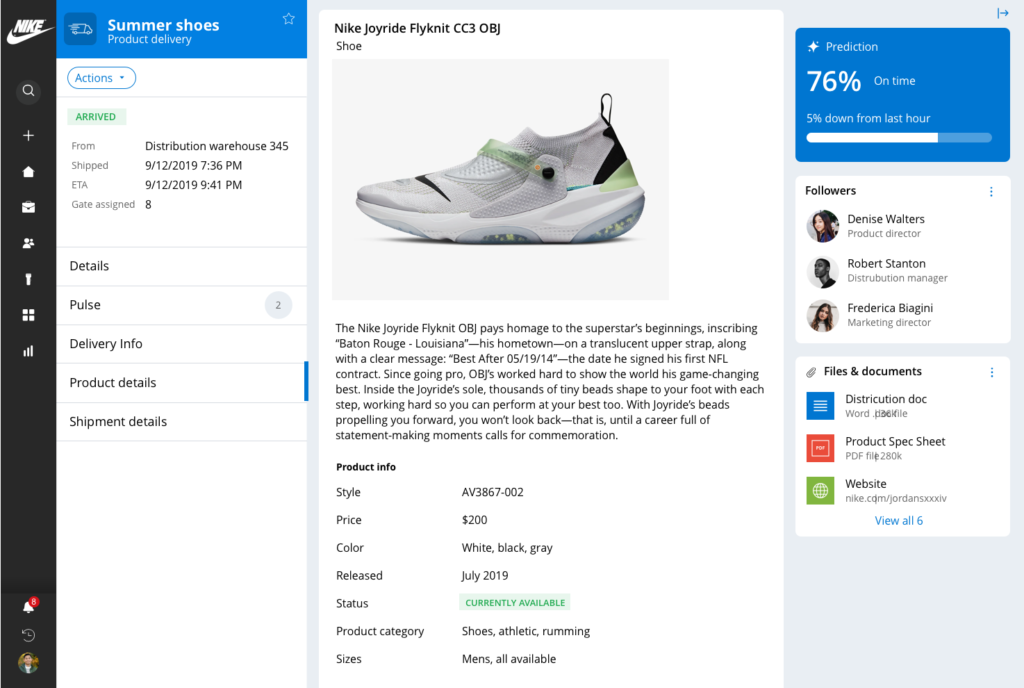The height and width of the screenshot is (688, 1024).
Task: Click the Prediction sparkle icon
Action: (813, 46)
